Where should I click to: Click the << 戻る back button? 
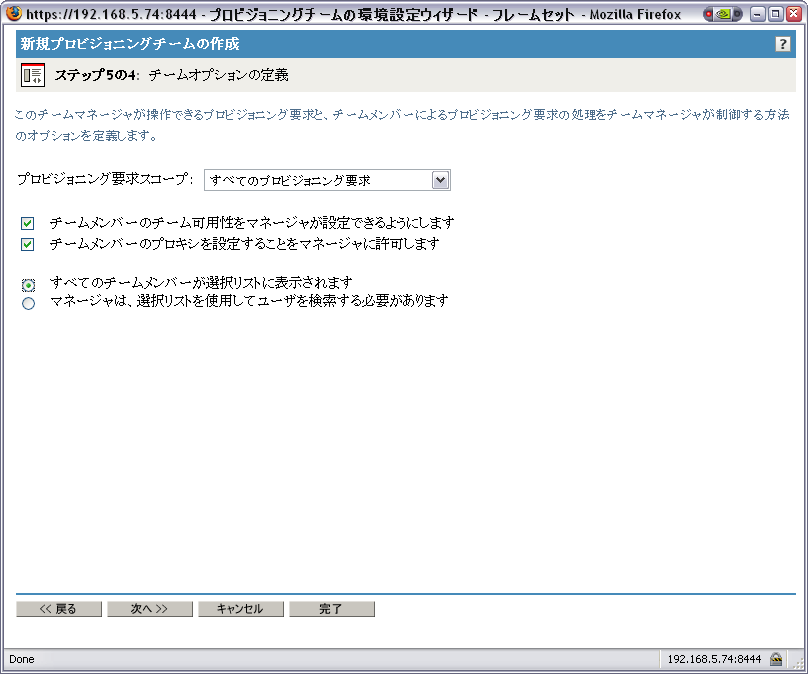pos(59,609)
